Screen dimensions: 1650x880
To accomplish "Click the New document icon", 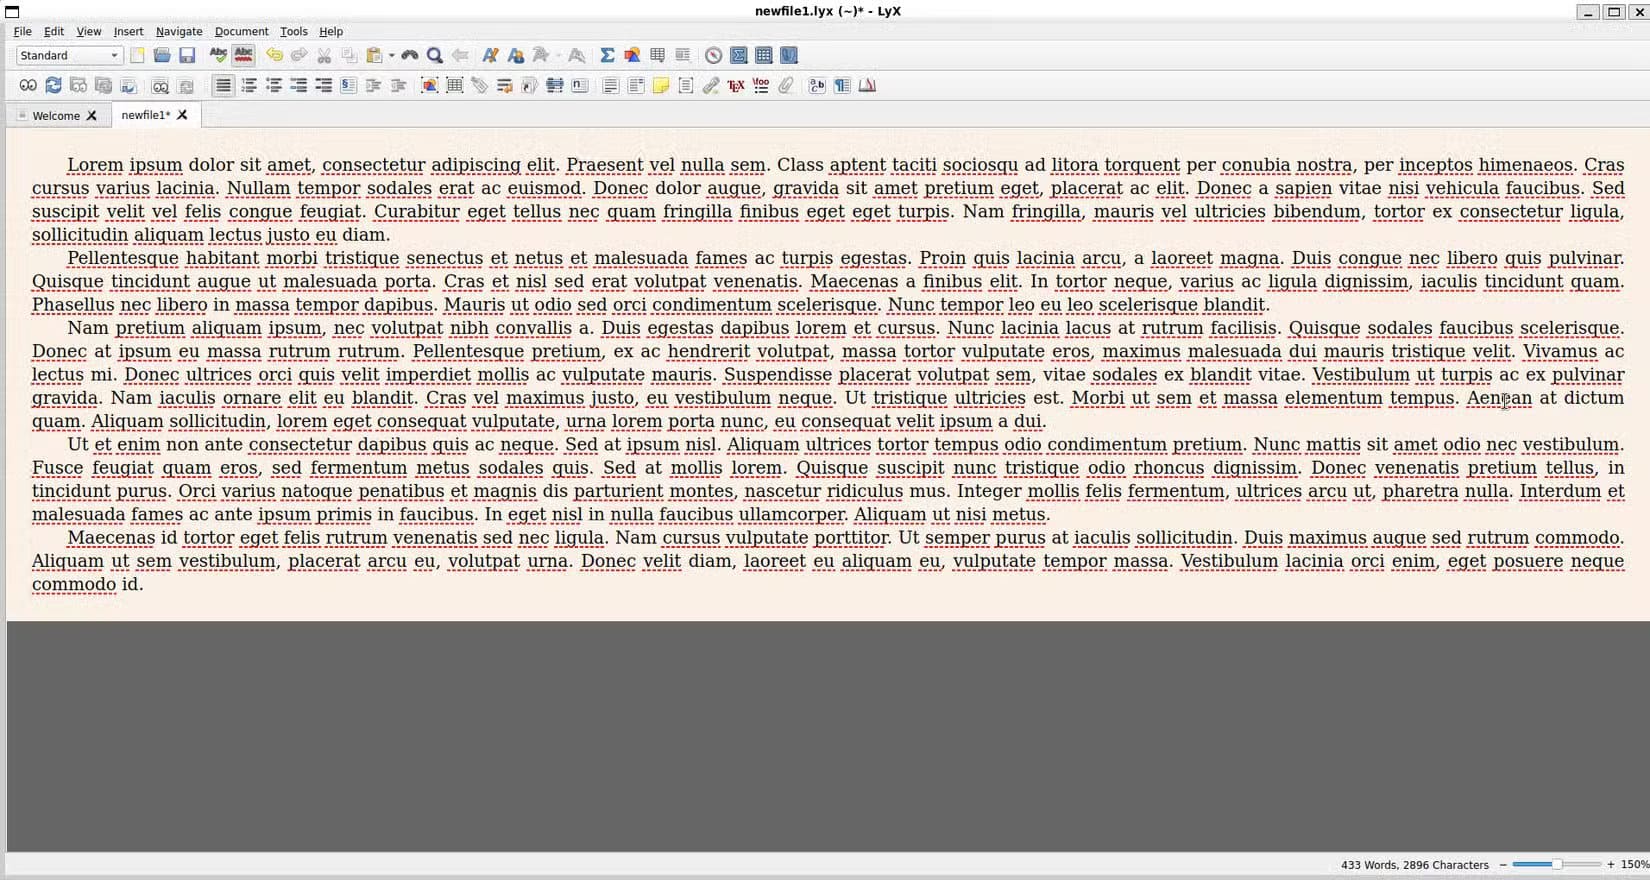I will coord(137,56).
